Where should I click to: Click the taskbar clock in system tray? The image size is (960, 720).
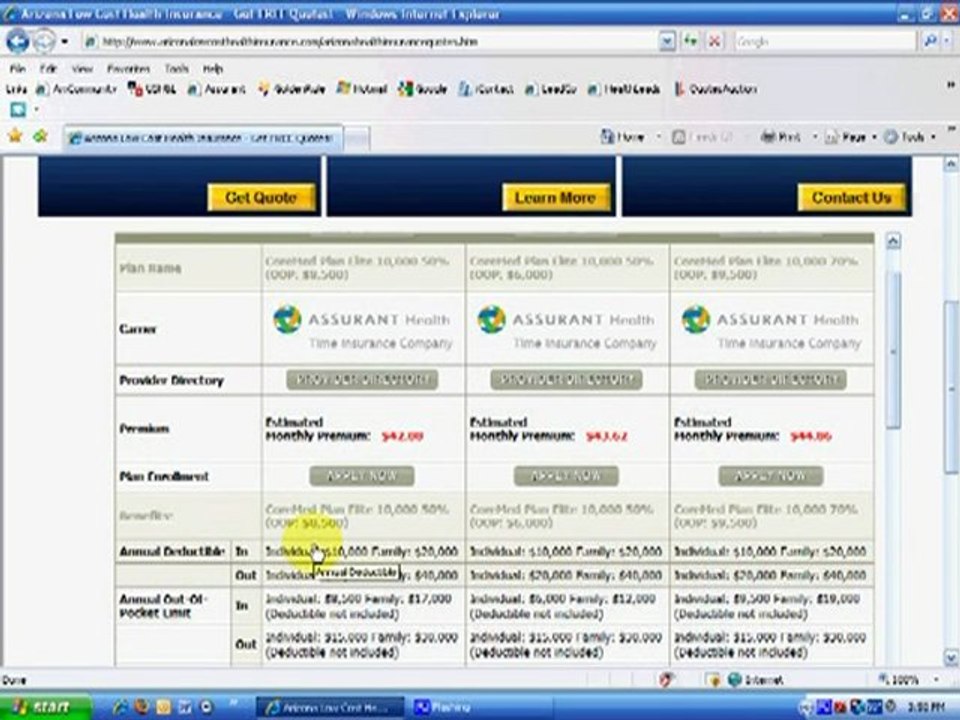[924, 708]
